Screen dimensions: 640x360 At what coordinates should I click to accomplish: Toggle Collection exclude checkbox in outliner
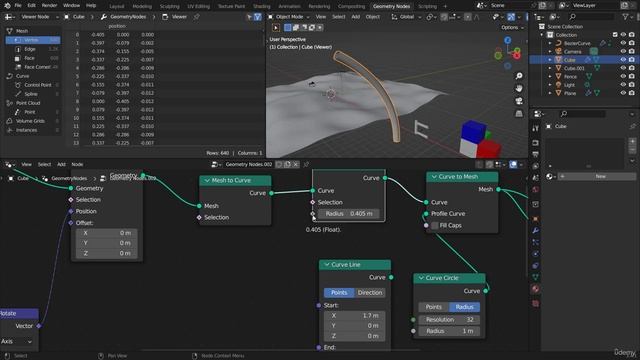click(x=615, y=35)
